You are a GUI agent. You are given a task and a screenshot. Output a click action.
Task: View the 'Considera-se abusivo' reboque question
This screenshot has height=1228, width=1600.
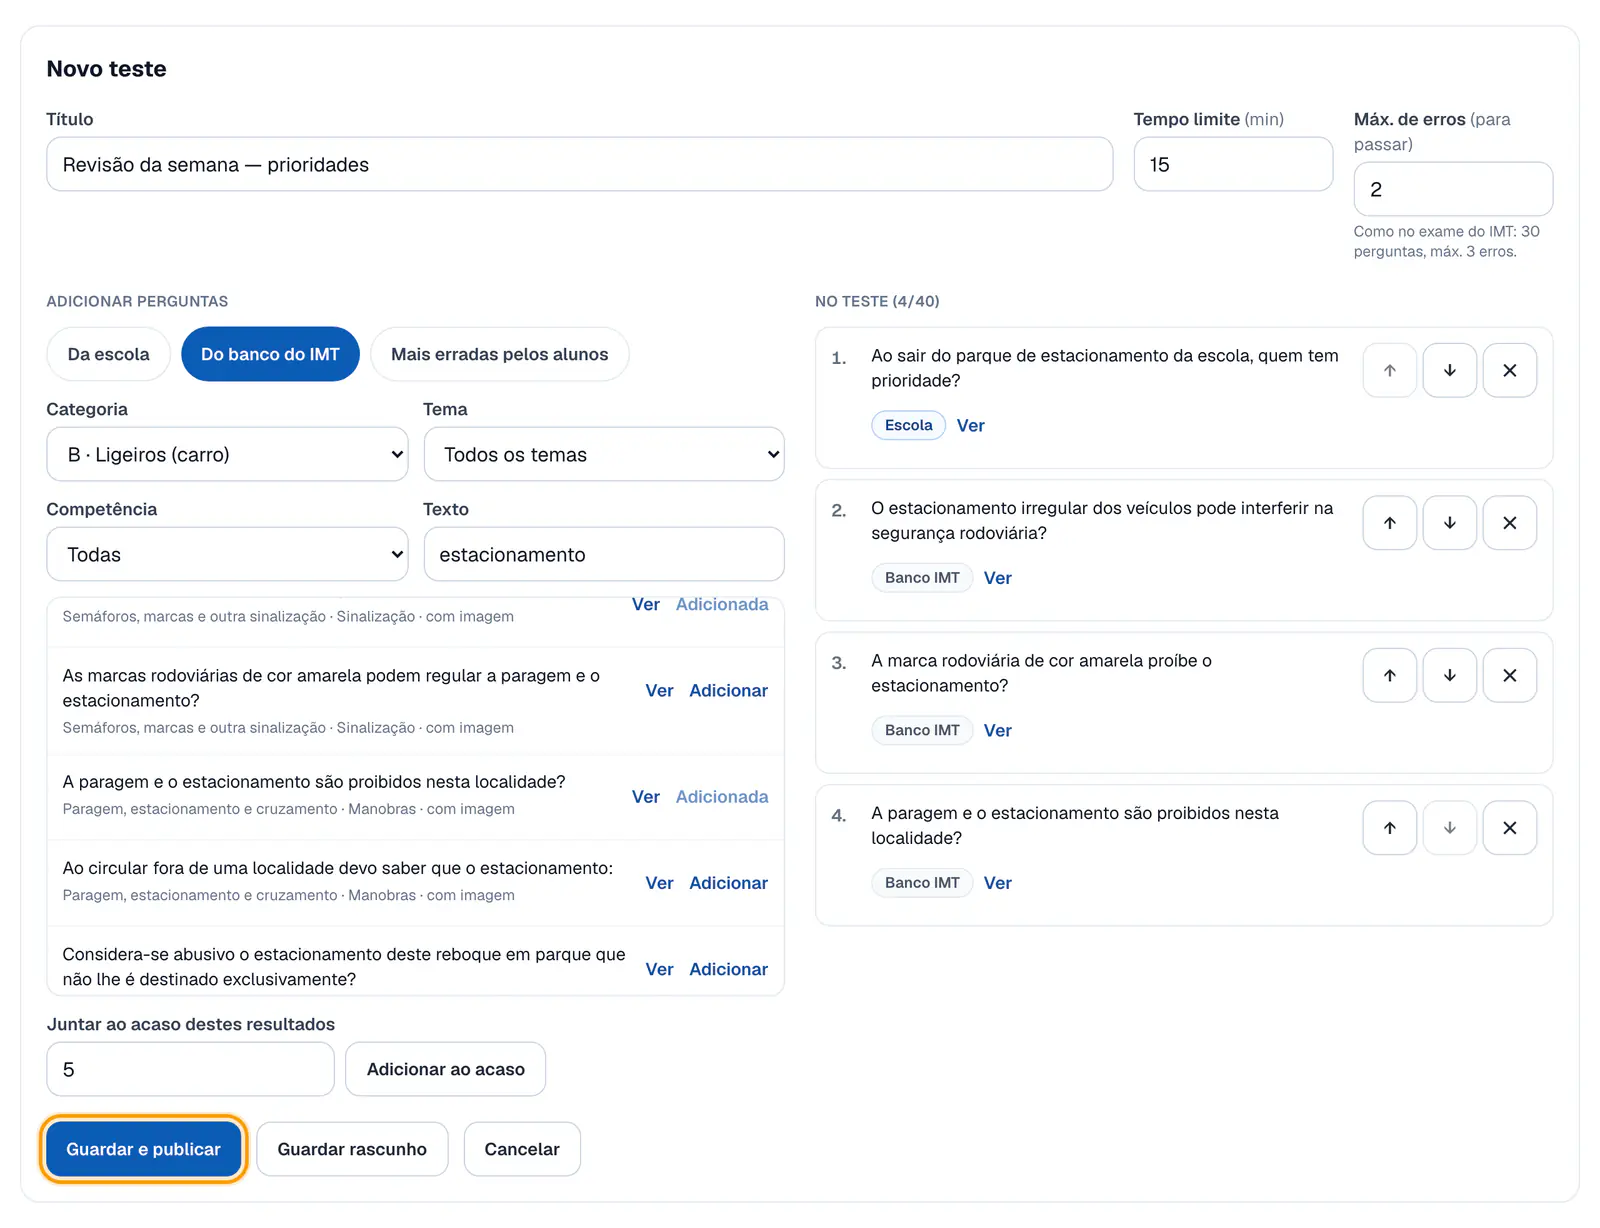coord(659,969)
